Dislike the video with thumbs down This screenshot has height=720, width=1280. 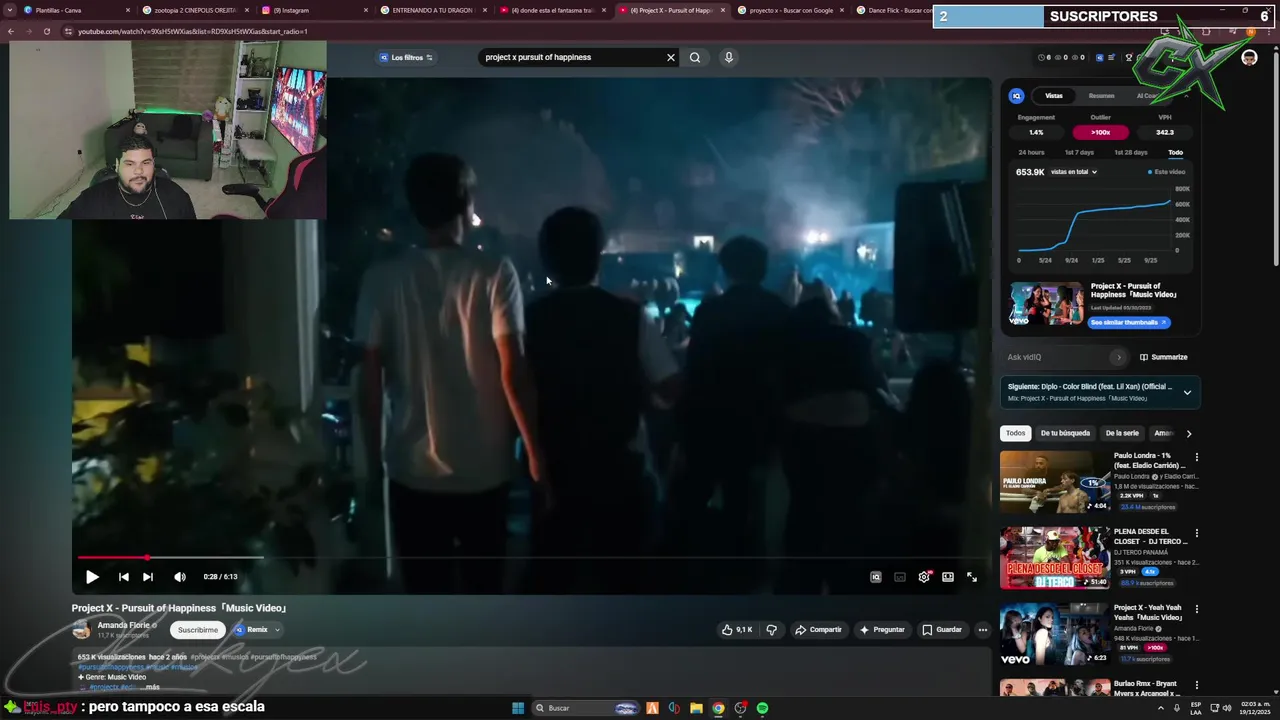tap(771, 630)
